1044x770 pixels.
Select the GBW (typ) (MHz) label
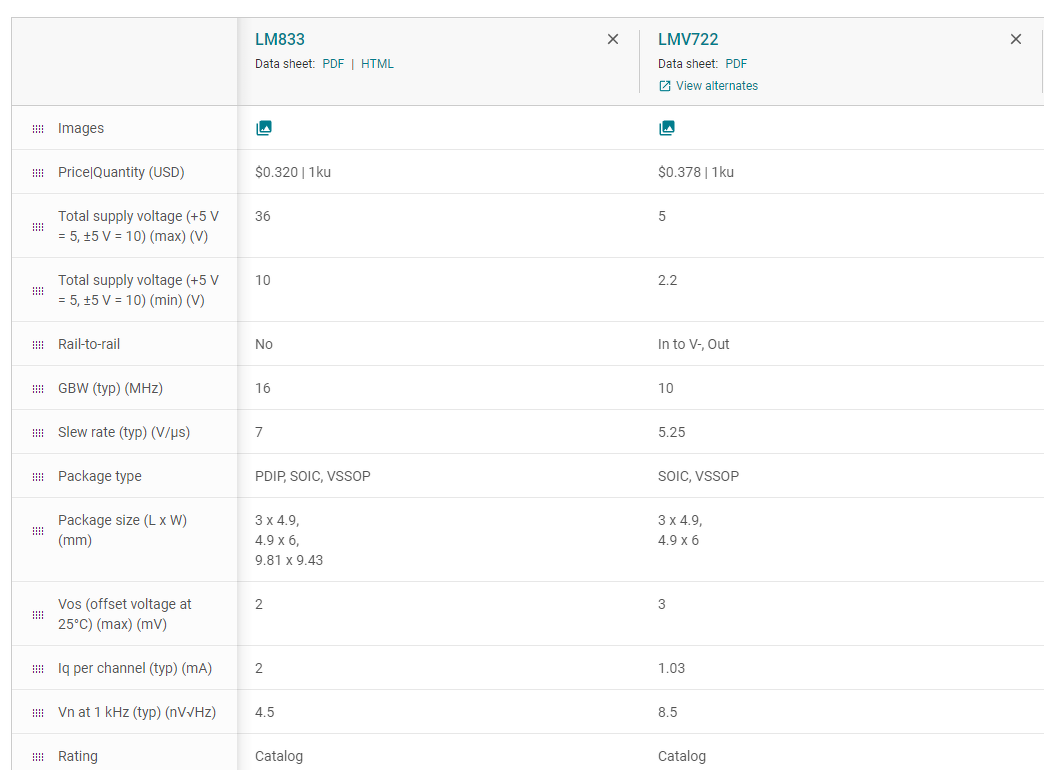coord(111,388)
